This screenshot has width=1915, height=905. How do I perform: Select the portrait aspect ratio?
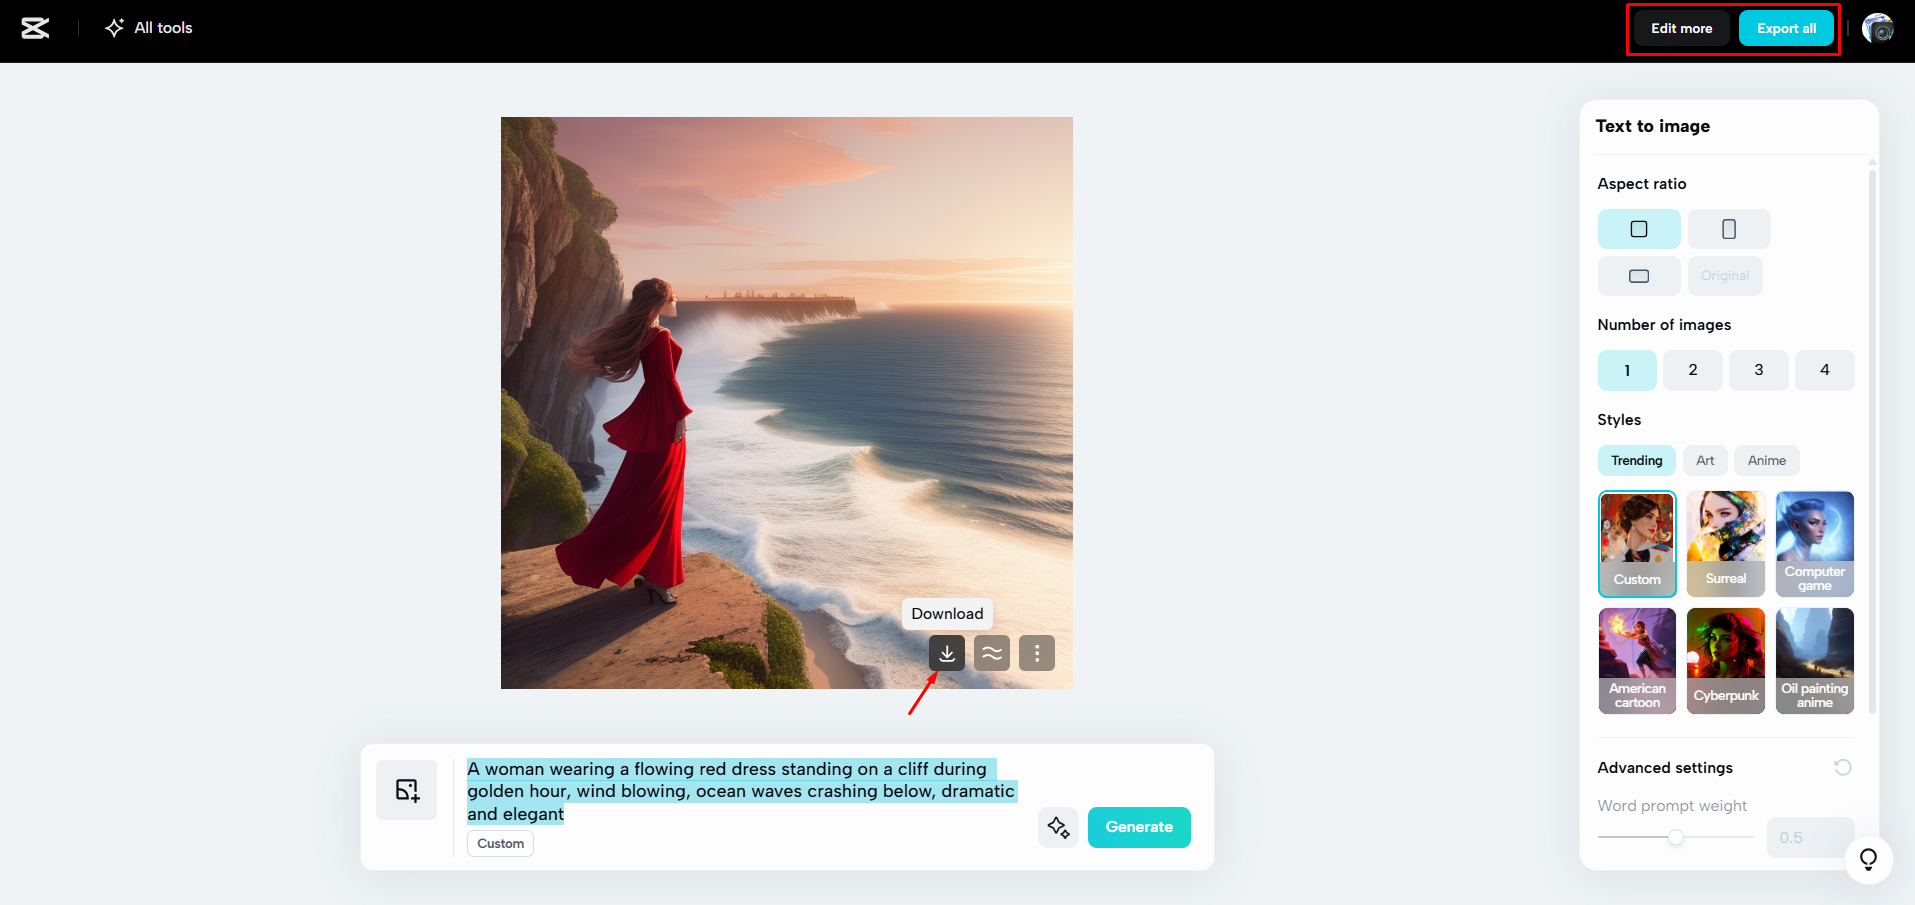tap(1728, 228)
